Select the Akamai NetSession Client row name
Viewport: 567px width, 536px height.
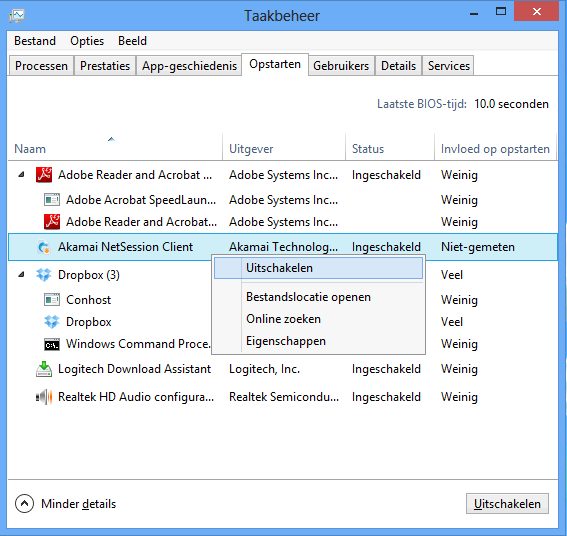pyautogui.click(x=125, y=247)
